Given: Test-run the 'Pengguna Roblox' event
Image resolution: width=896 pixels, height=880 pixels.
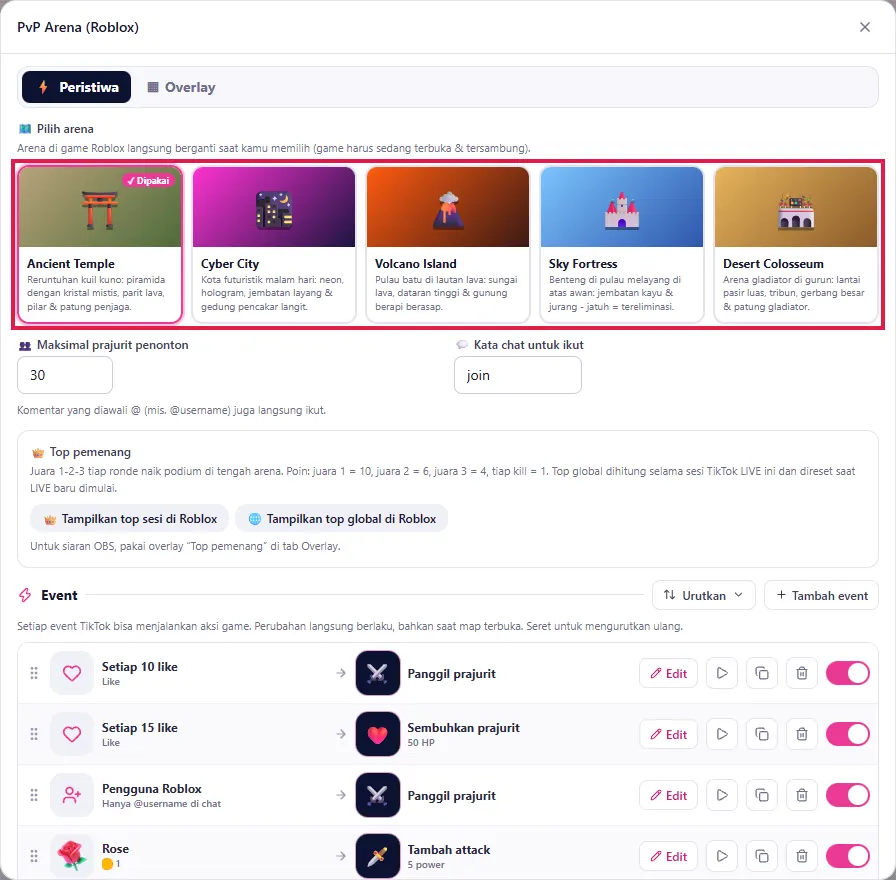Looking at the screenshot, I should coord(722,795).
